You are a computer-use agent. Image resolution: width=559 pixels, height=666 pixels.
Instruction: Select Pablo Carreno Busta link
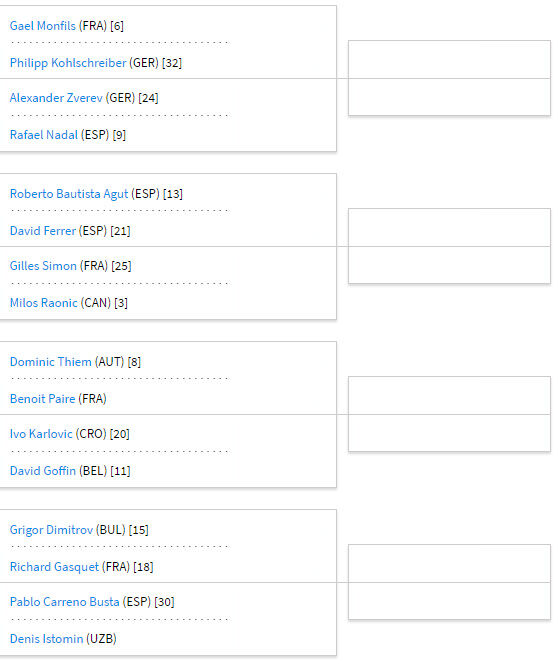pyautogui.click(x=65, y=602)
